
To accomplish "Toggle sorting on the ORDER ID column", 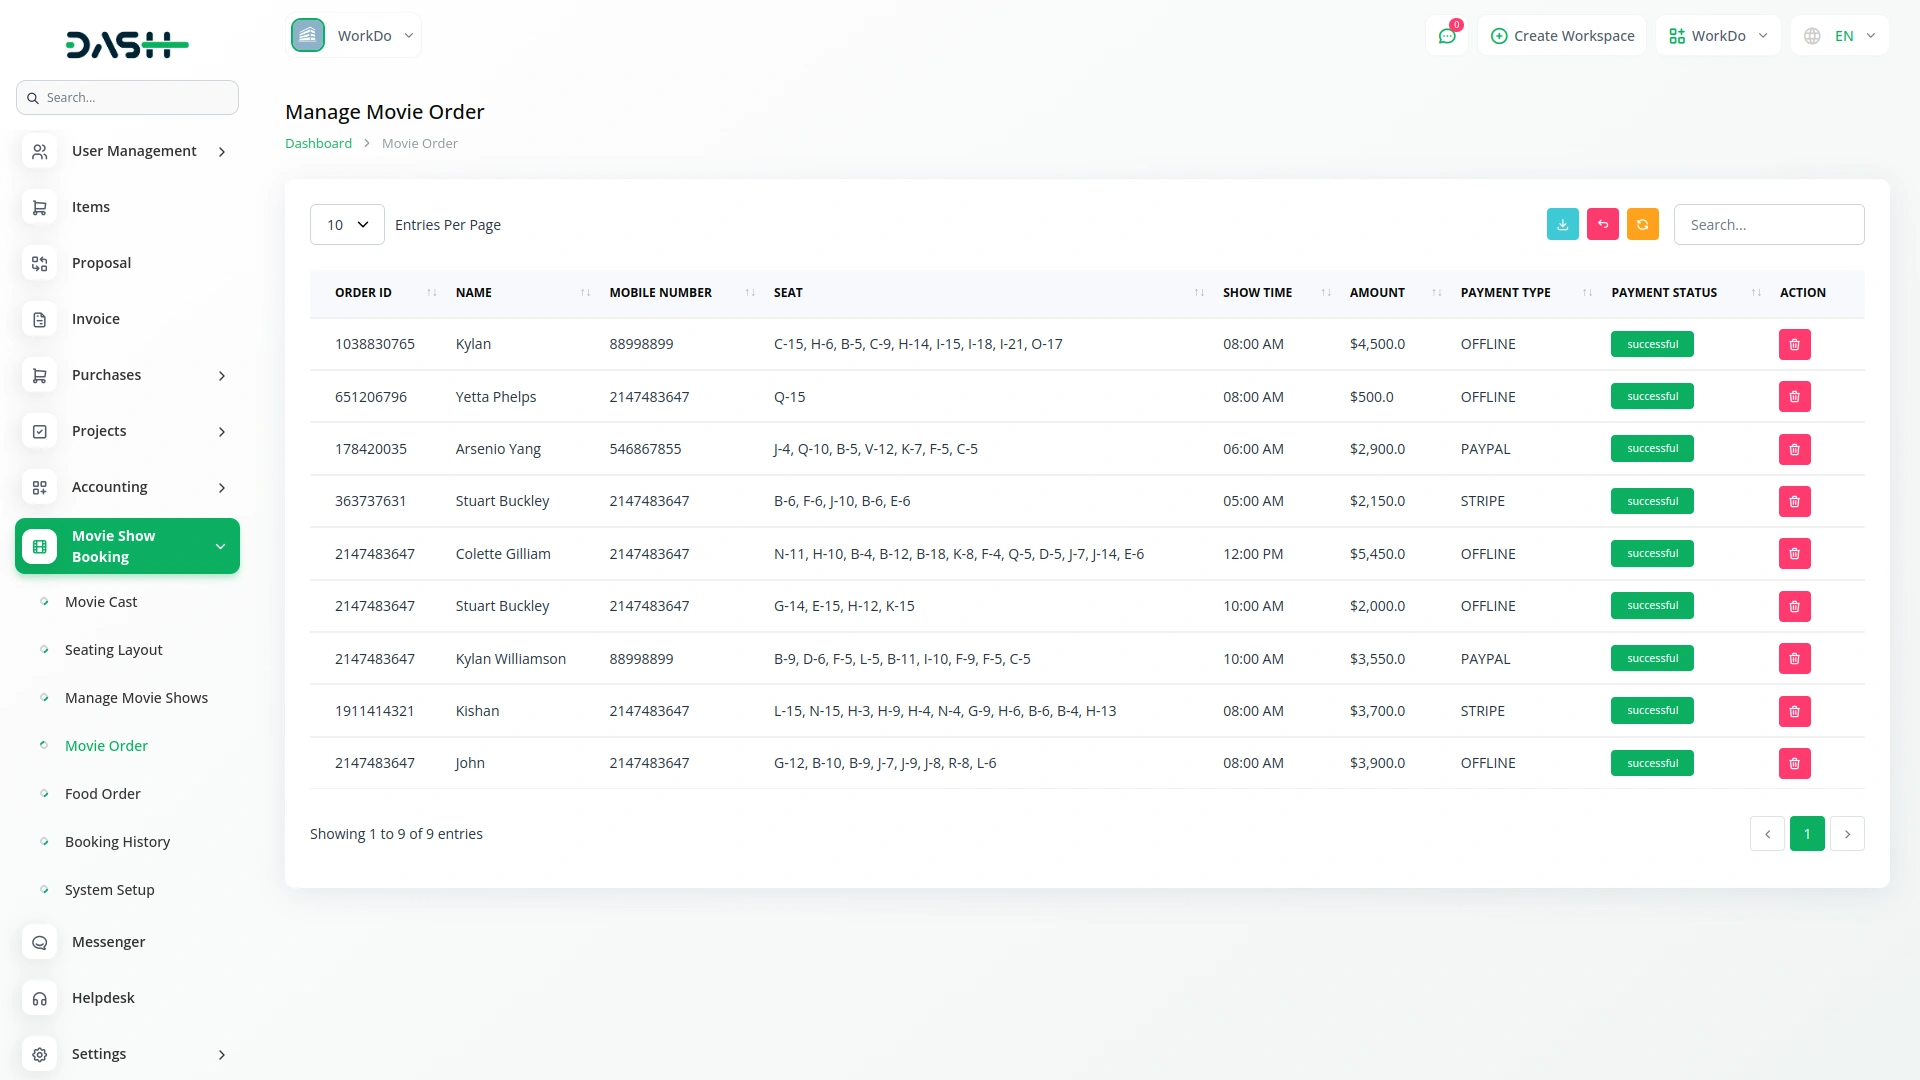I will [431, 292].
